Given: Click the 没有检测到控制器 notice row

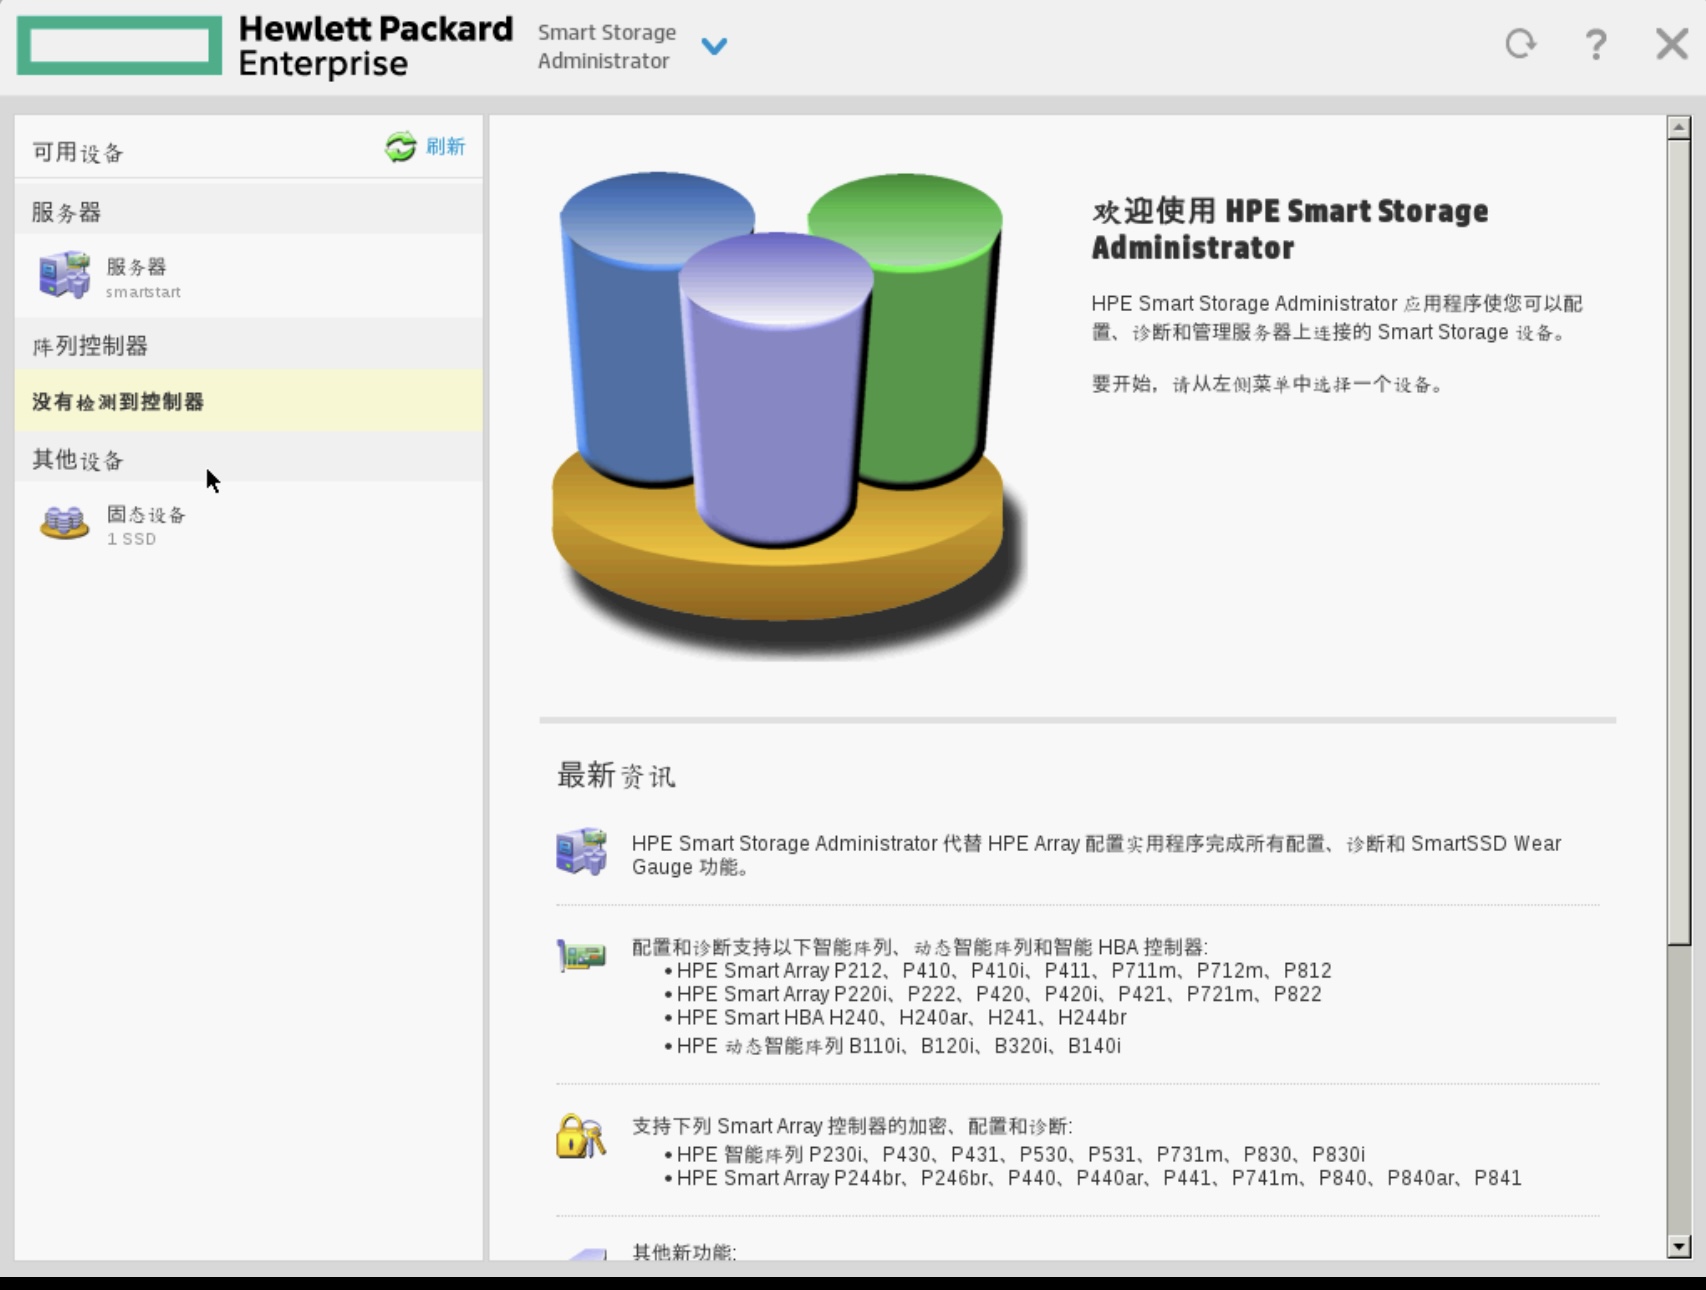Looking at the screenshot, I should pos(248,401).
